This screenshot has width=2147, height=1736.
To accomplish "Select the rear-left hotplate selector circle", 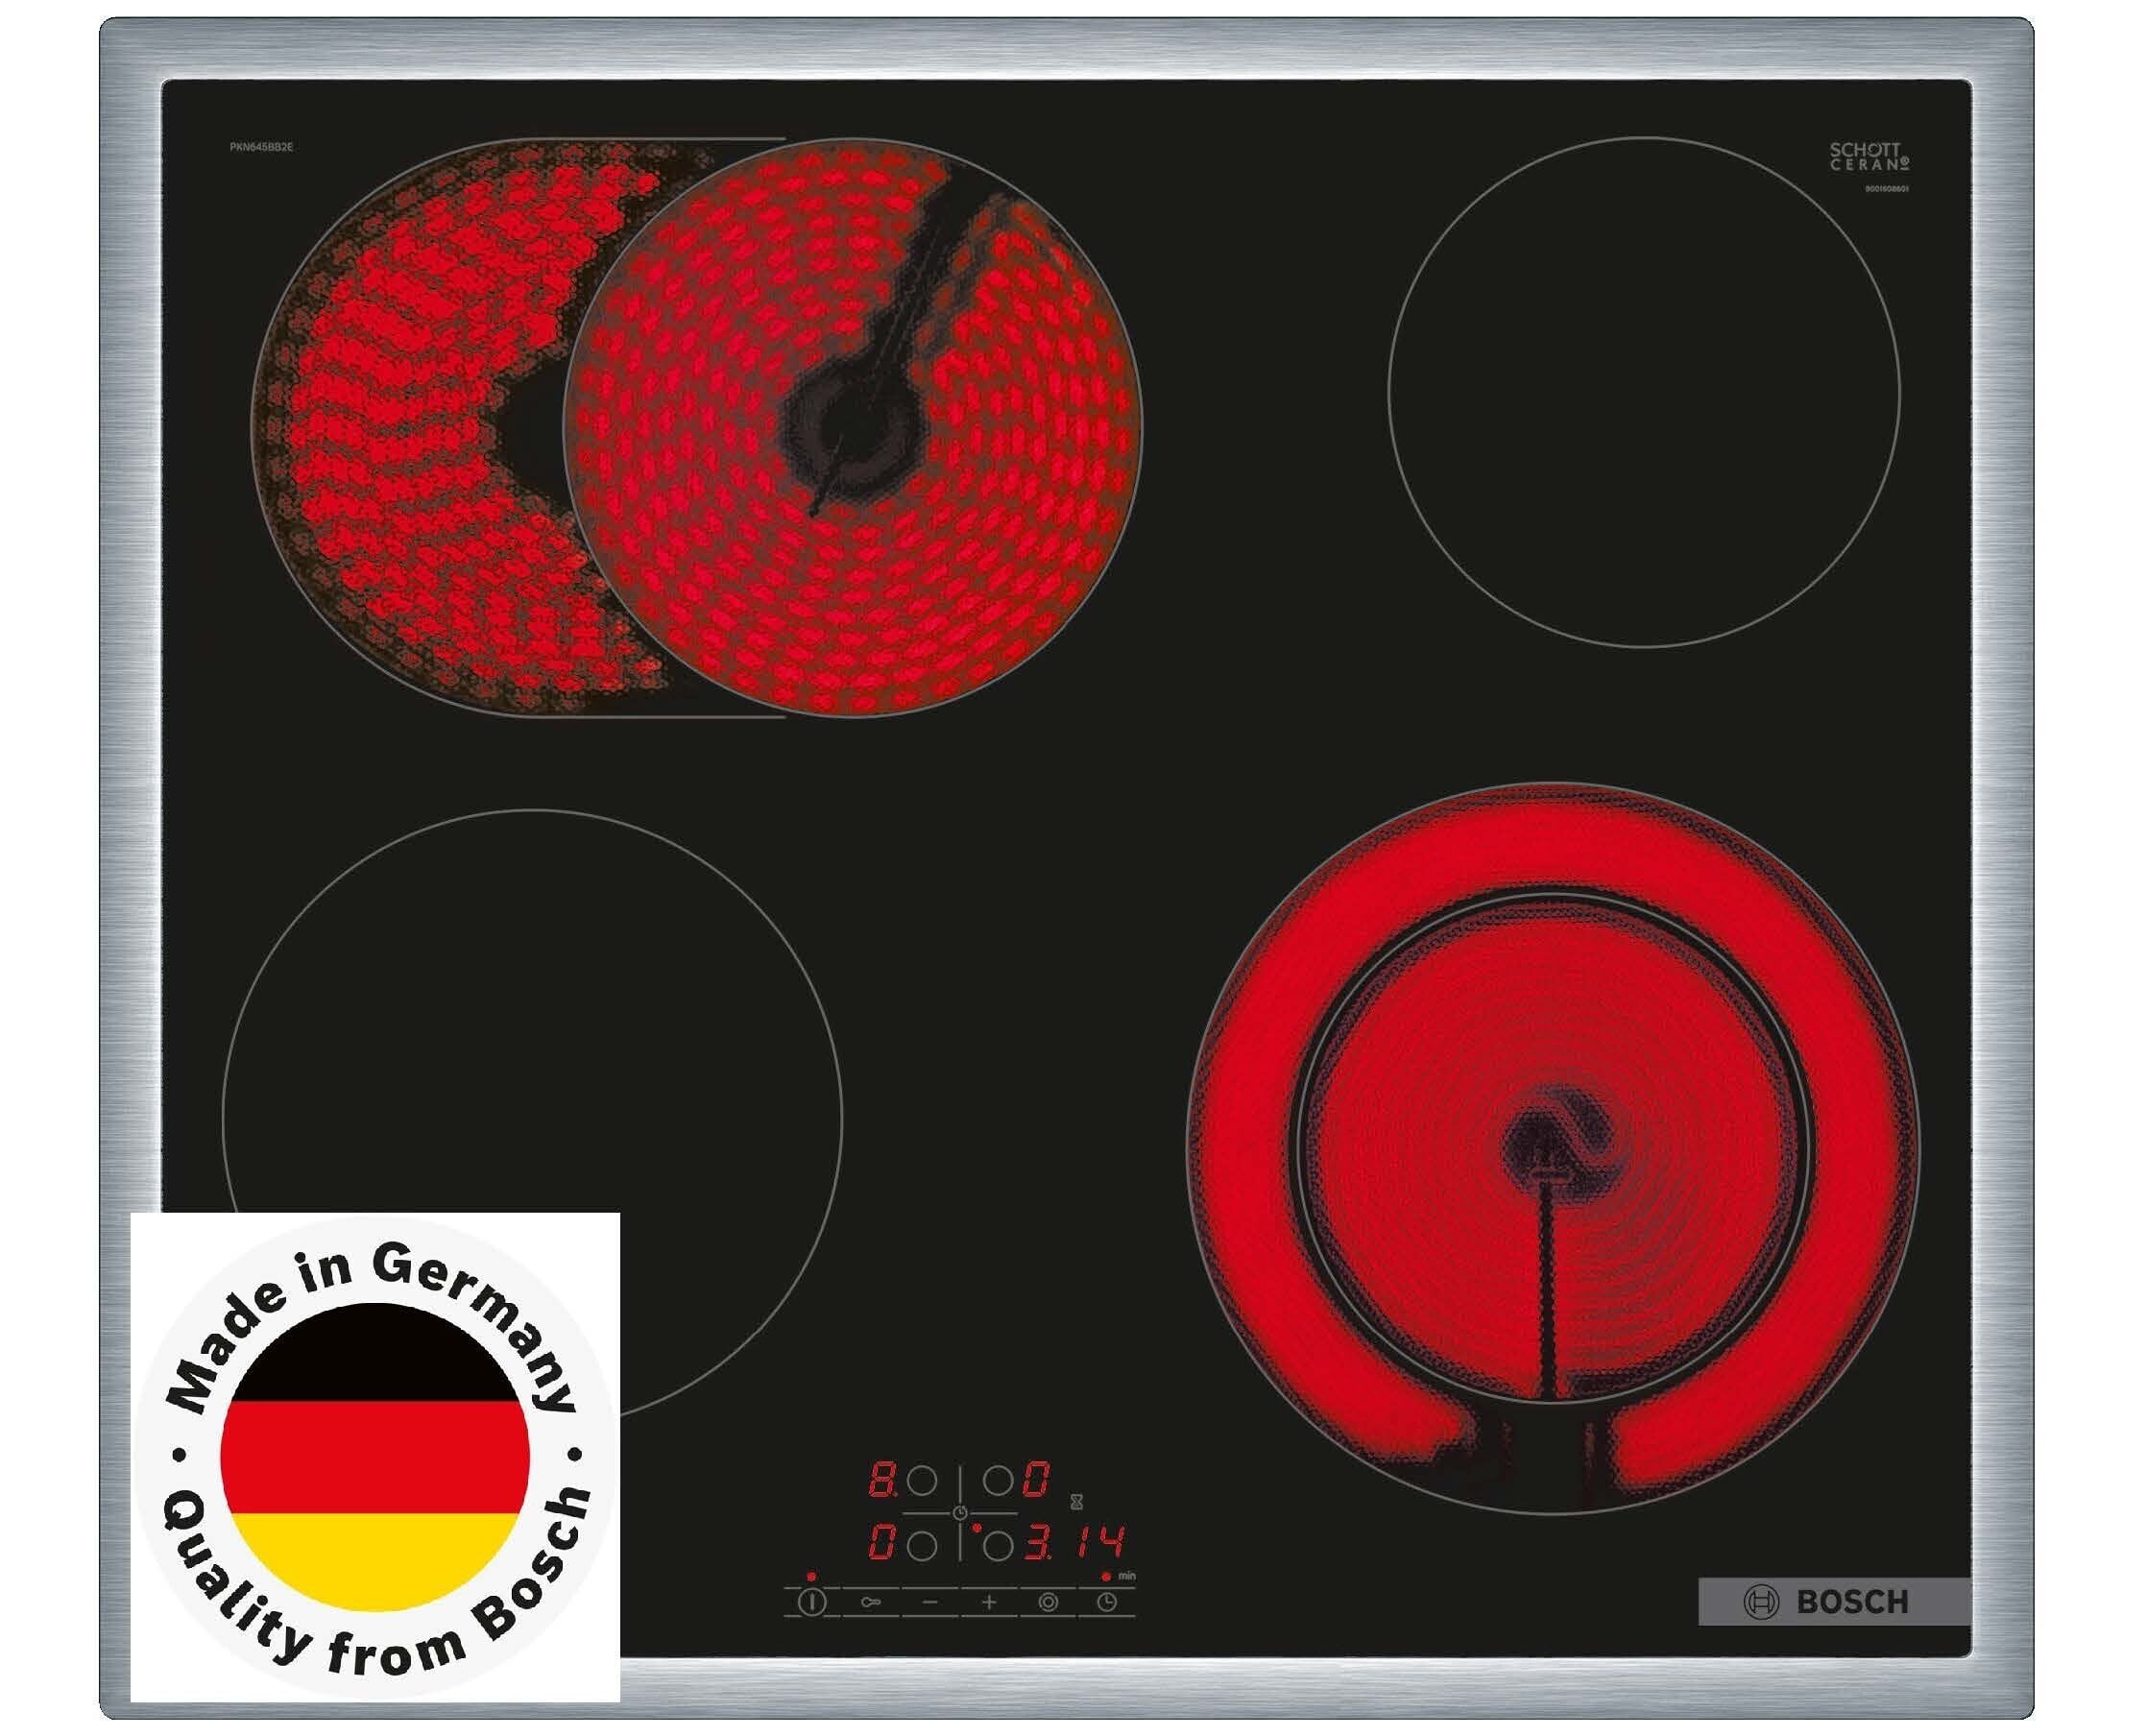I will [922, 1481].
